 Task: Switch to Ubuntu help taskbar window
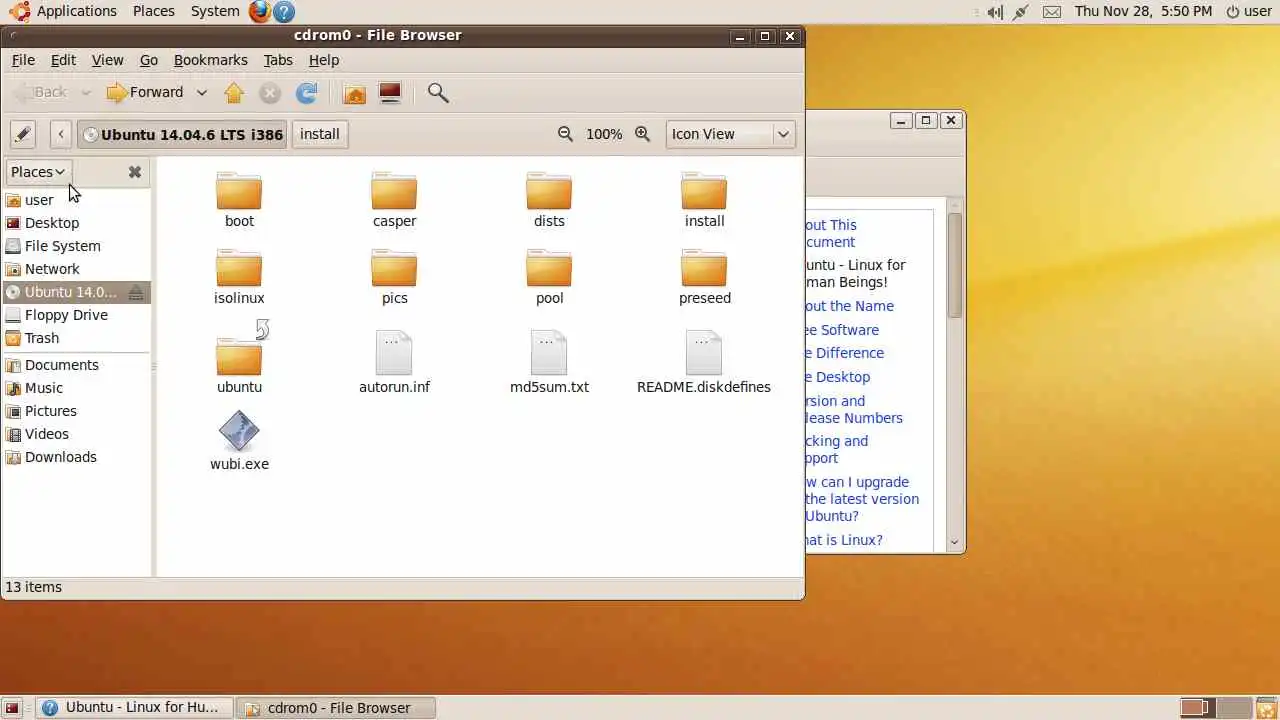click(135, 707)
